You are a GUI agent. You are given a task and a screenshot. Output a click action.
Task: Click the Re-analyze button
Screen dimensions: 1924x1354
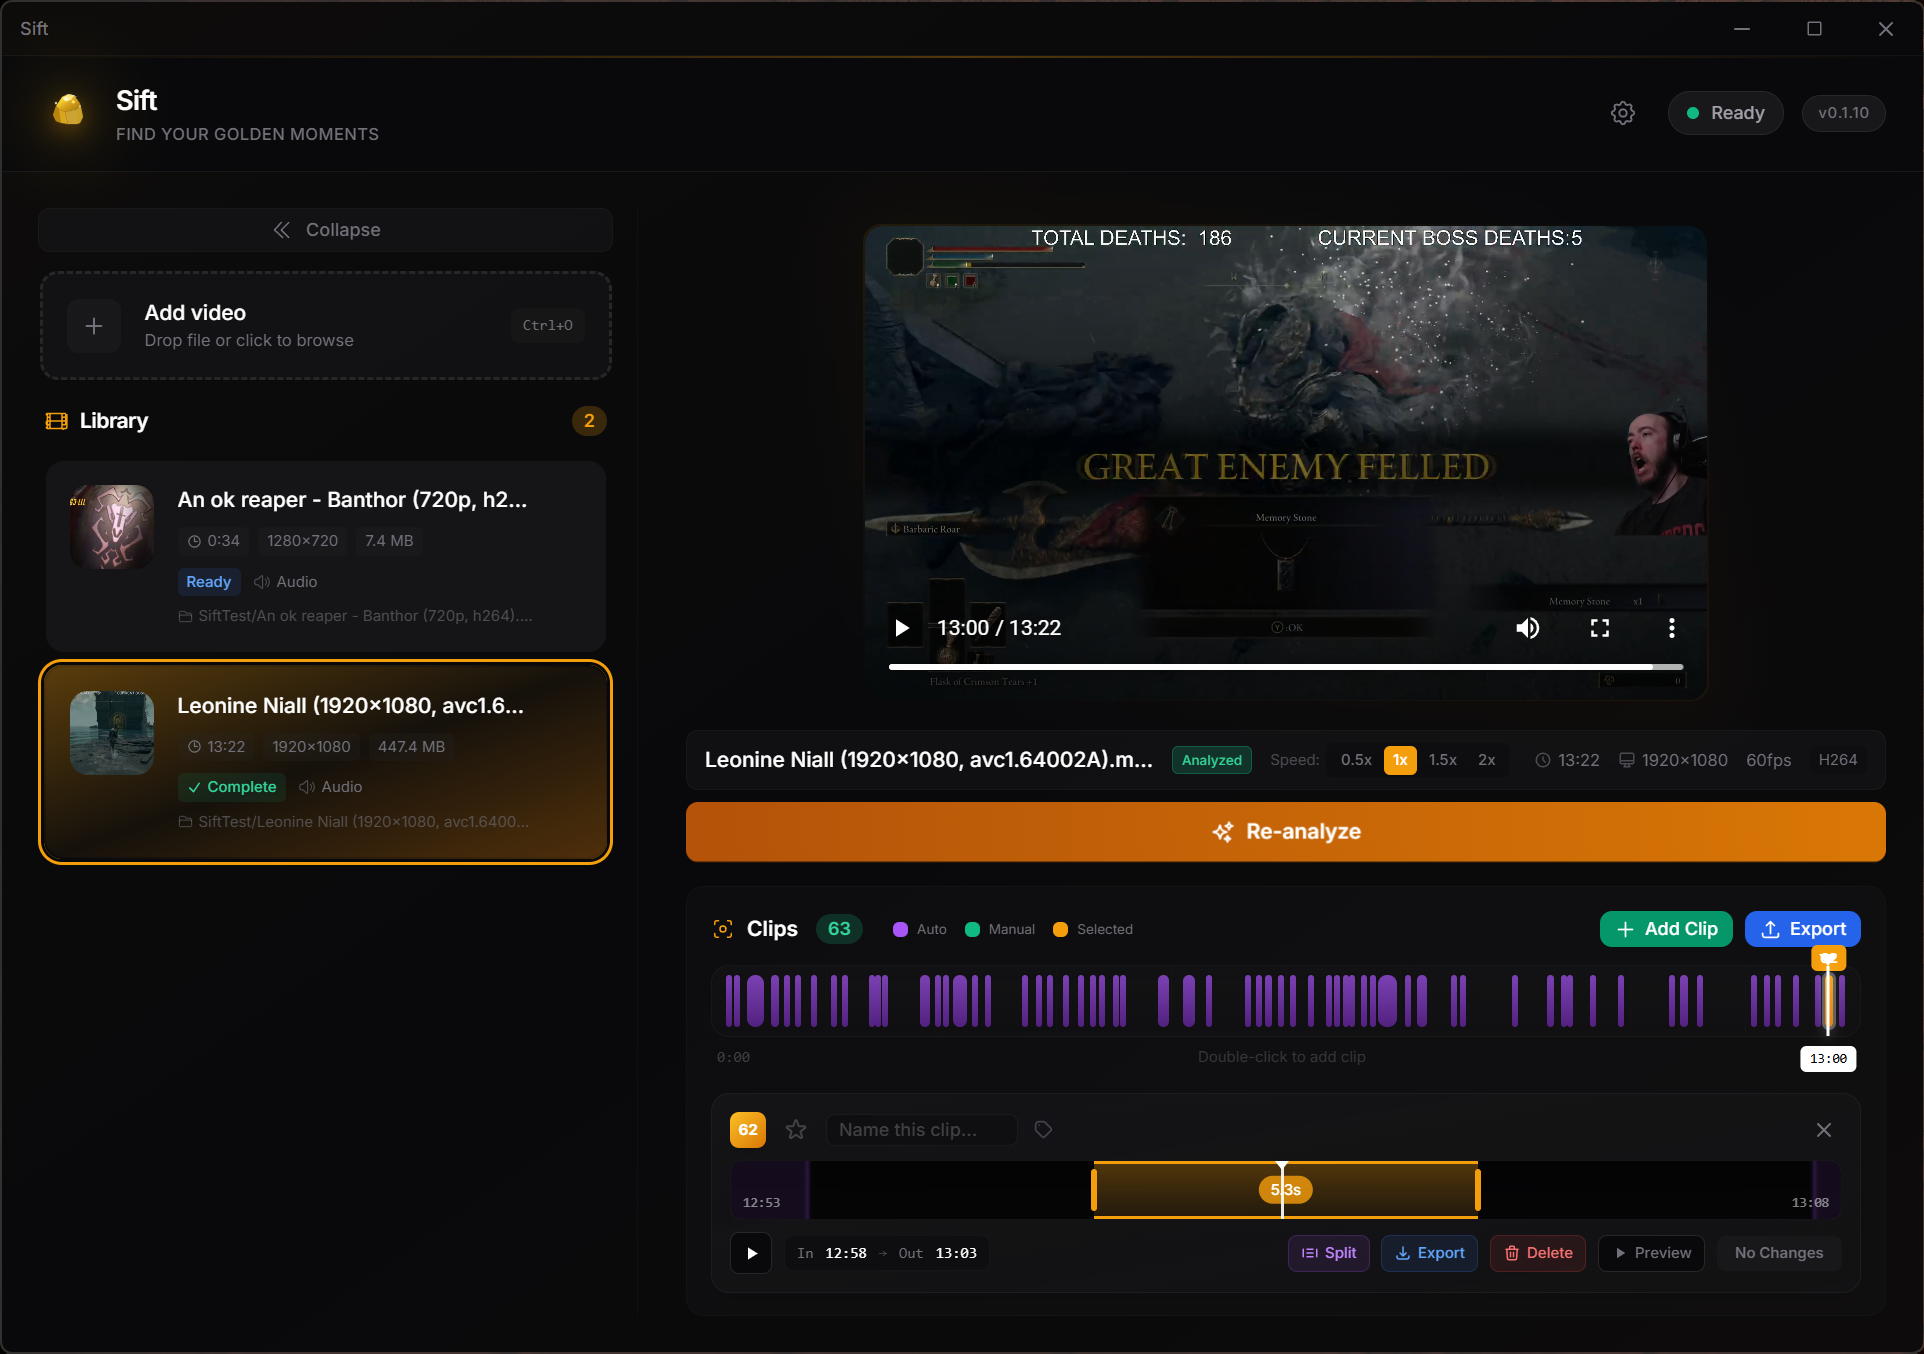click(x=1285, y=831)
